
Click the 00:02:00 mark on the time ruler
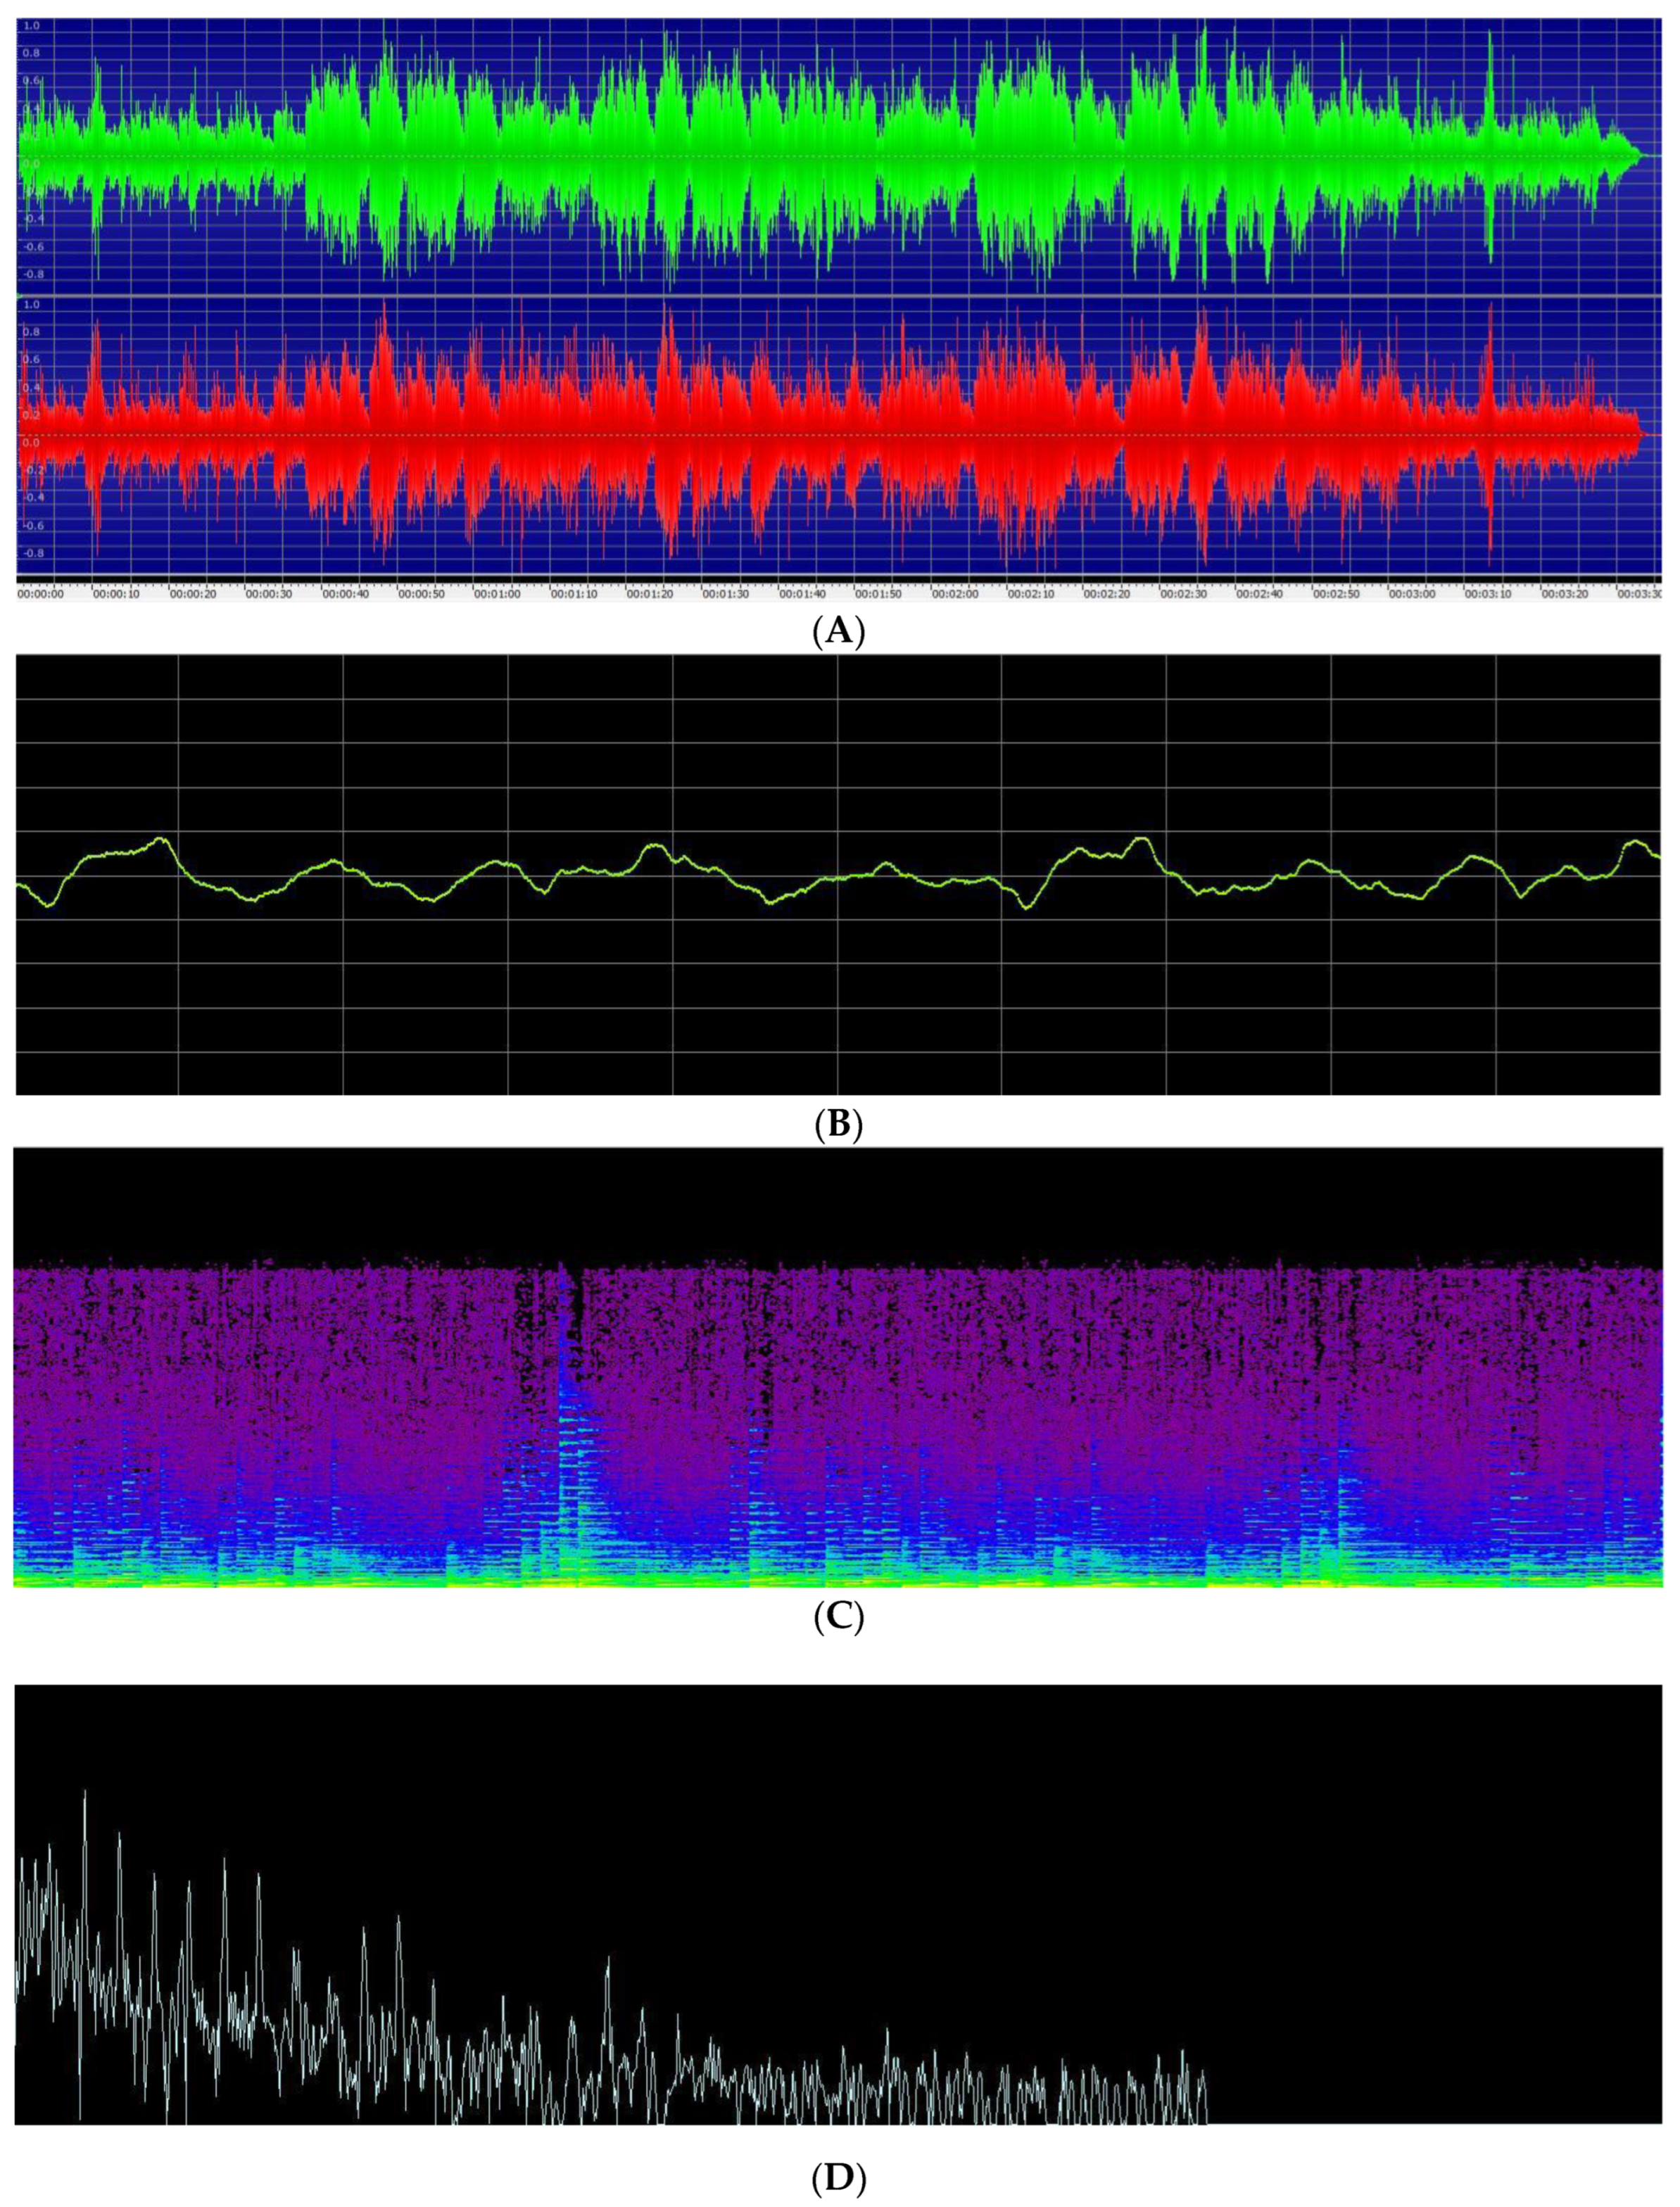(956, 594)
